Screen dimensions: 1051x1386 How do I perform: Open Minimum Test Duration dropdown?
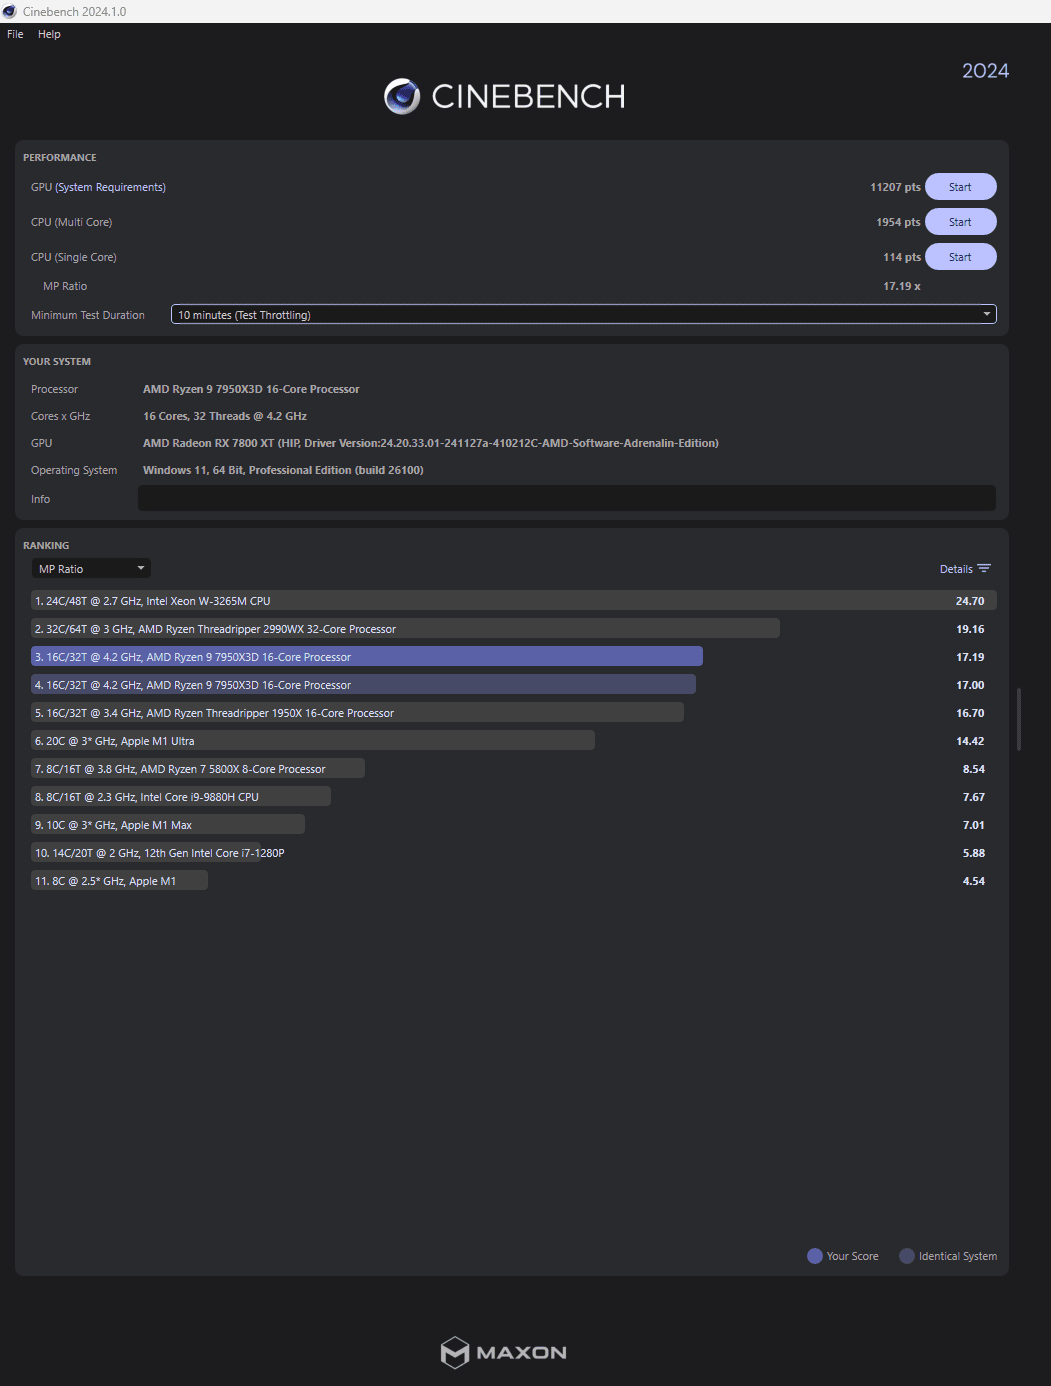pos(584,315)
